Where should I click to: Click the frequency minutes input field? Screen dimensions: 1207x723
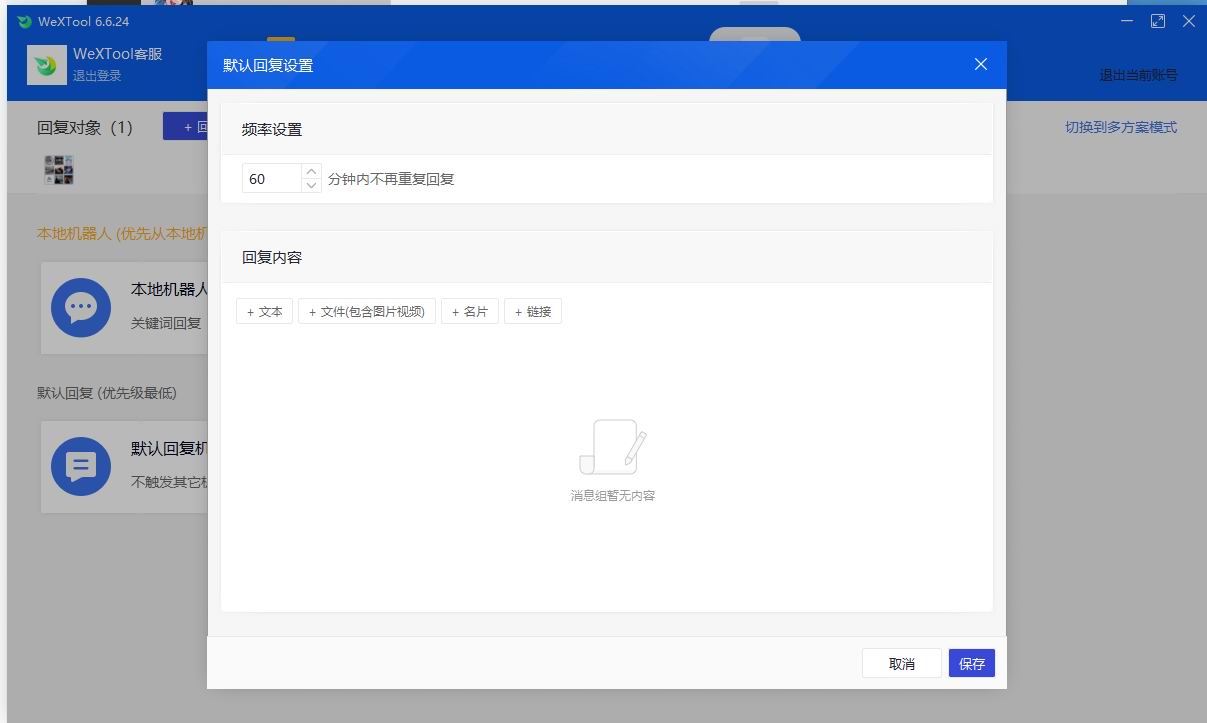point(271,179)
